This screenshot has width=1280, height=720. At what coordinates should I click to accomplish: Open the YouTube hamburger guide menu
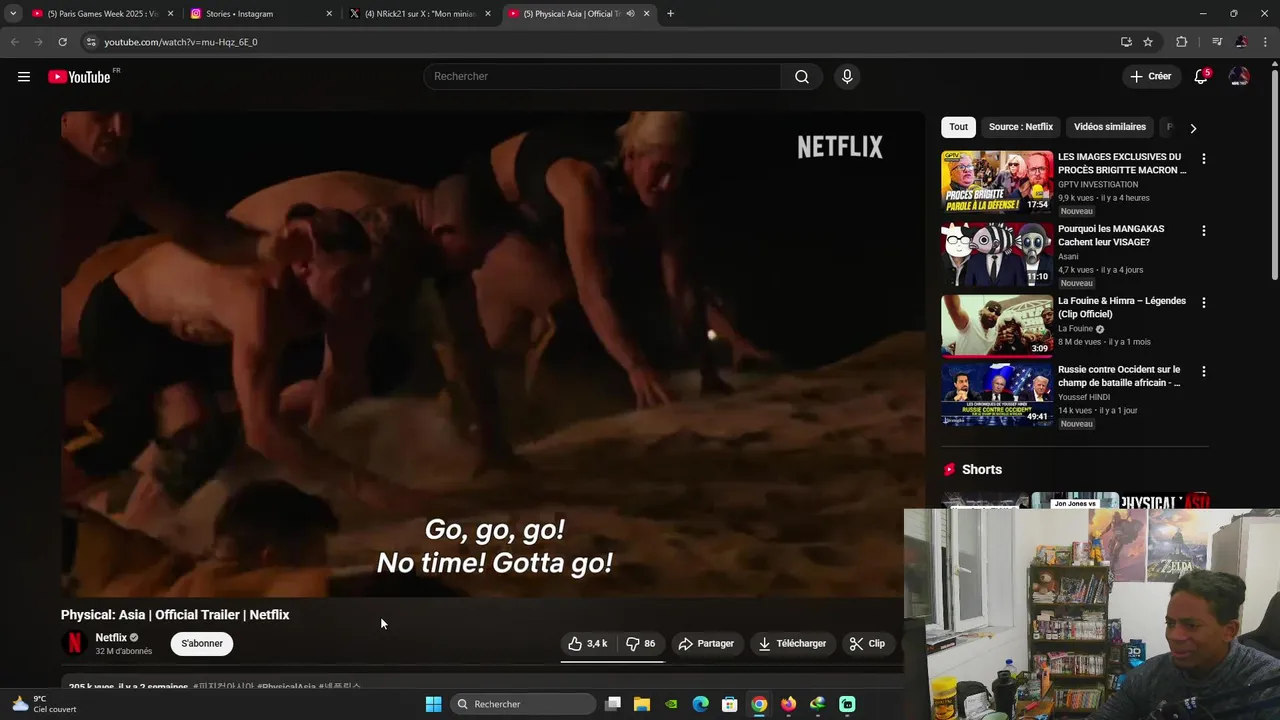click(x=24, y=77)
